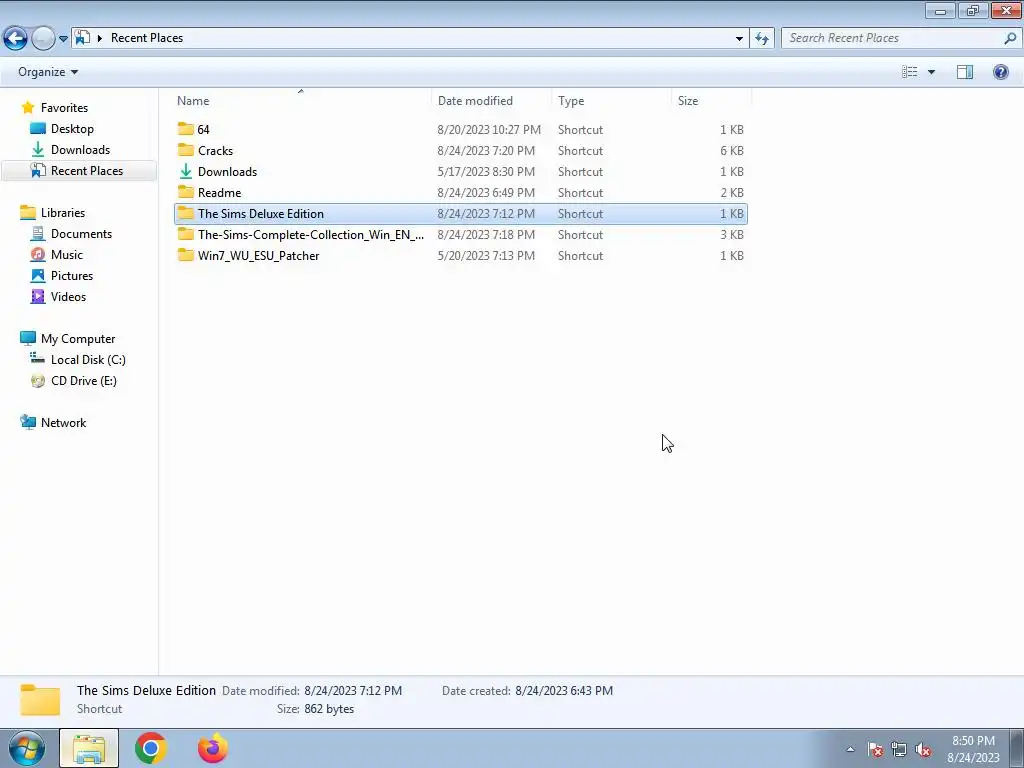Sort by the Size column header
The image size is (1024, 768).
(x=712, y=101)
